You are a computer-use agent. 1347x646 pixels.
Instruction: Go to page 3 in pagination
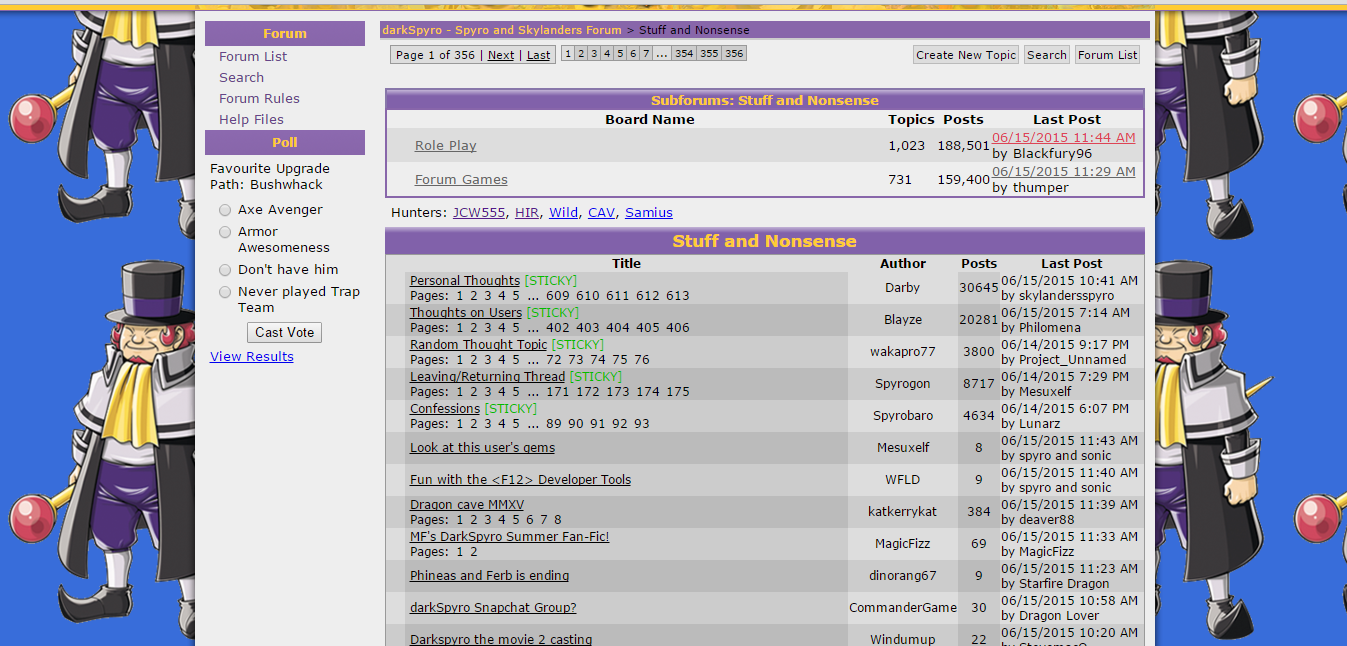point(594,54)
